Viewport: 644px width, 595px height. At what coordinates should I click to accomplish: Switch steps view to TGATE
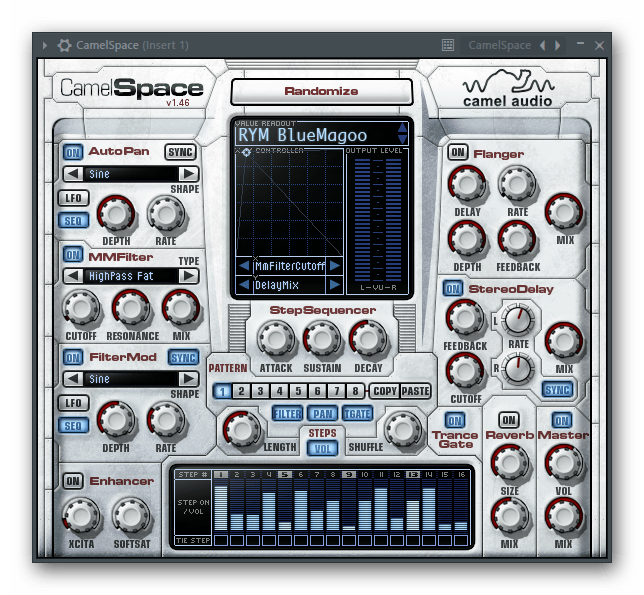point(357,414)
